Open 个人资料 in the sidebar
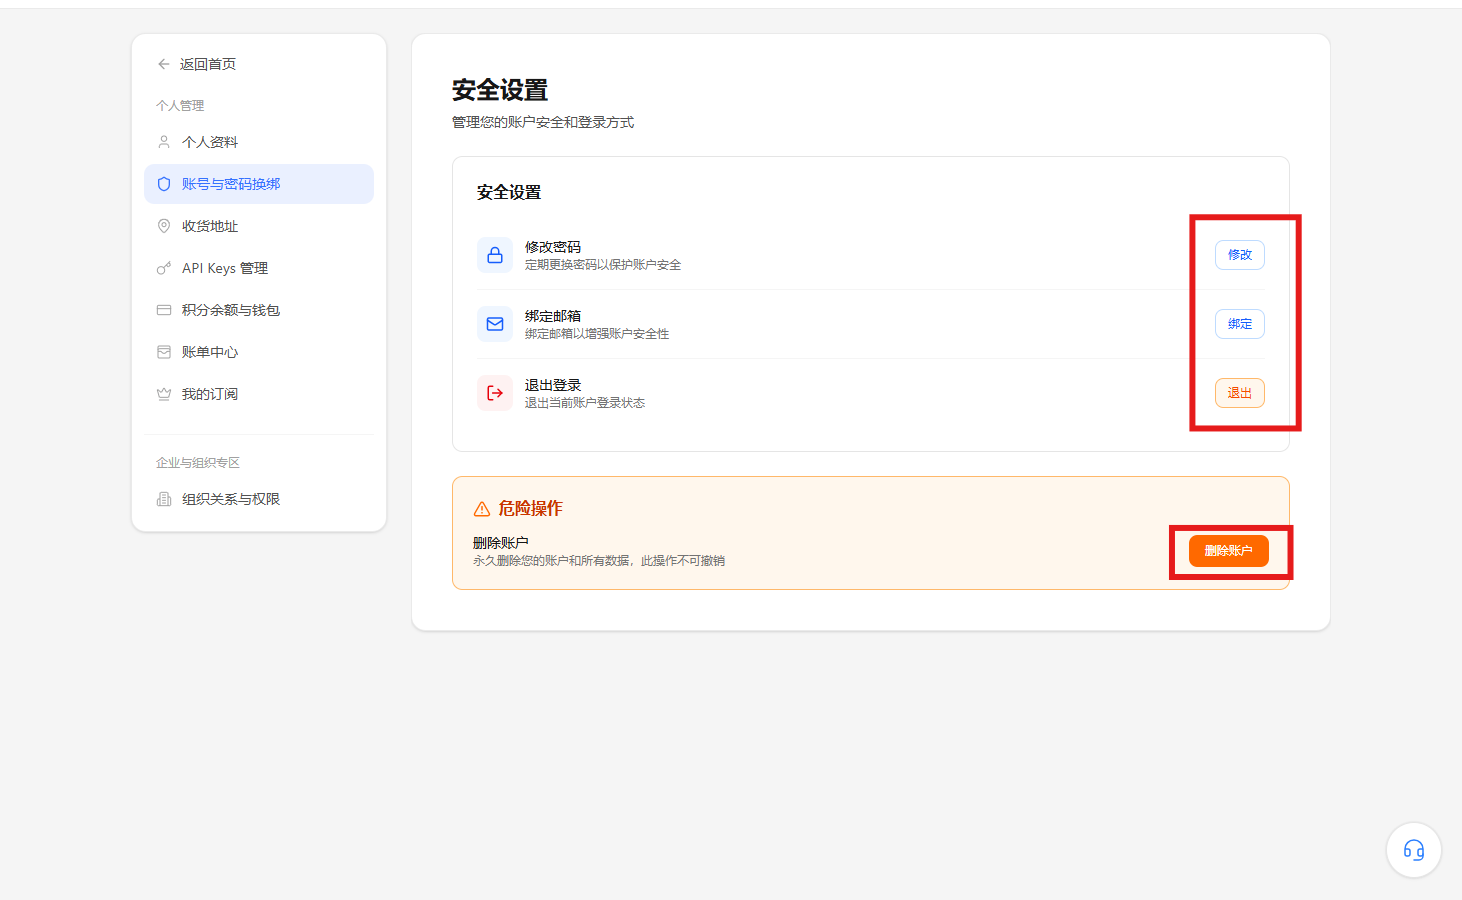The width and height of the screenshot is (1462, 900). (259, 142)
